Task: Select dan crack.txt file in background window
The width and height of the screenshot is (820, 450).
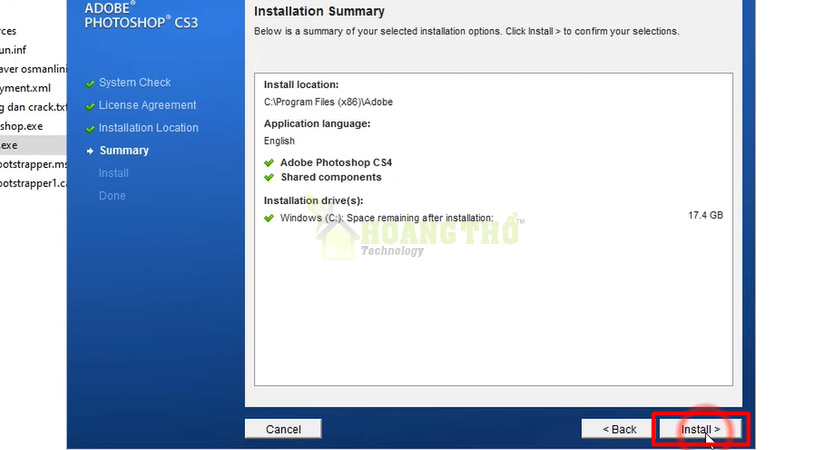Action: click(x=33, y=107)
